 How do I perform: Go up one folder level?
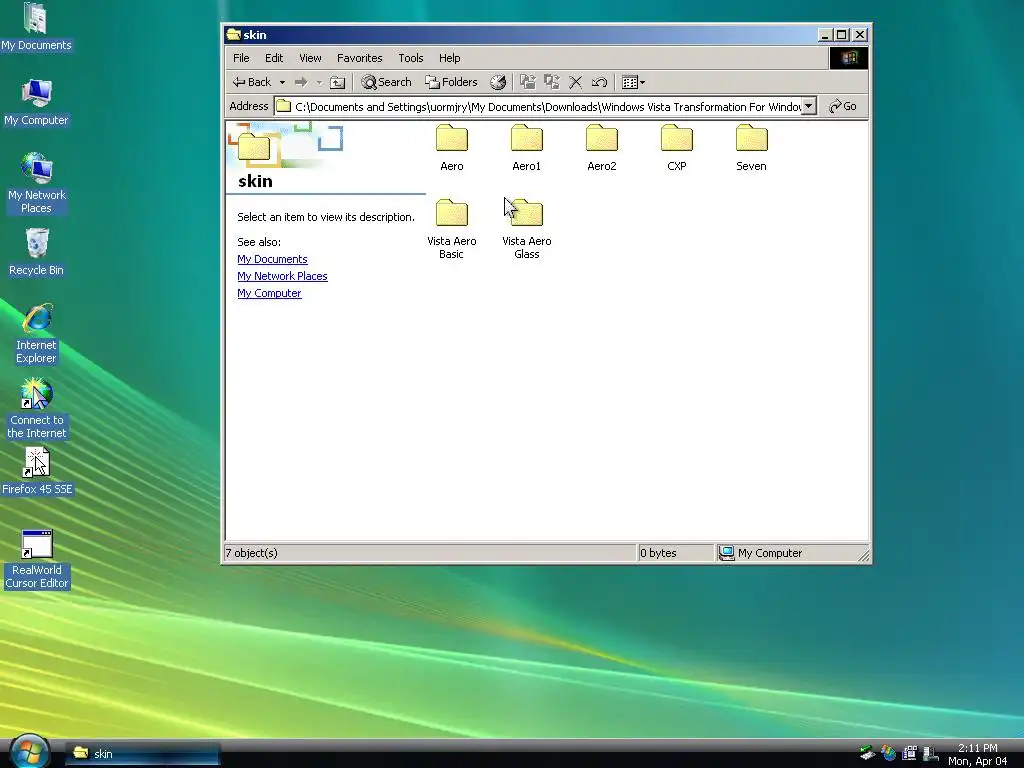click(338, 82)
